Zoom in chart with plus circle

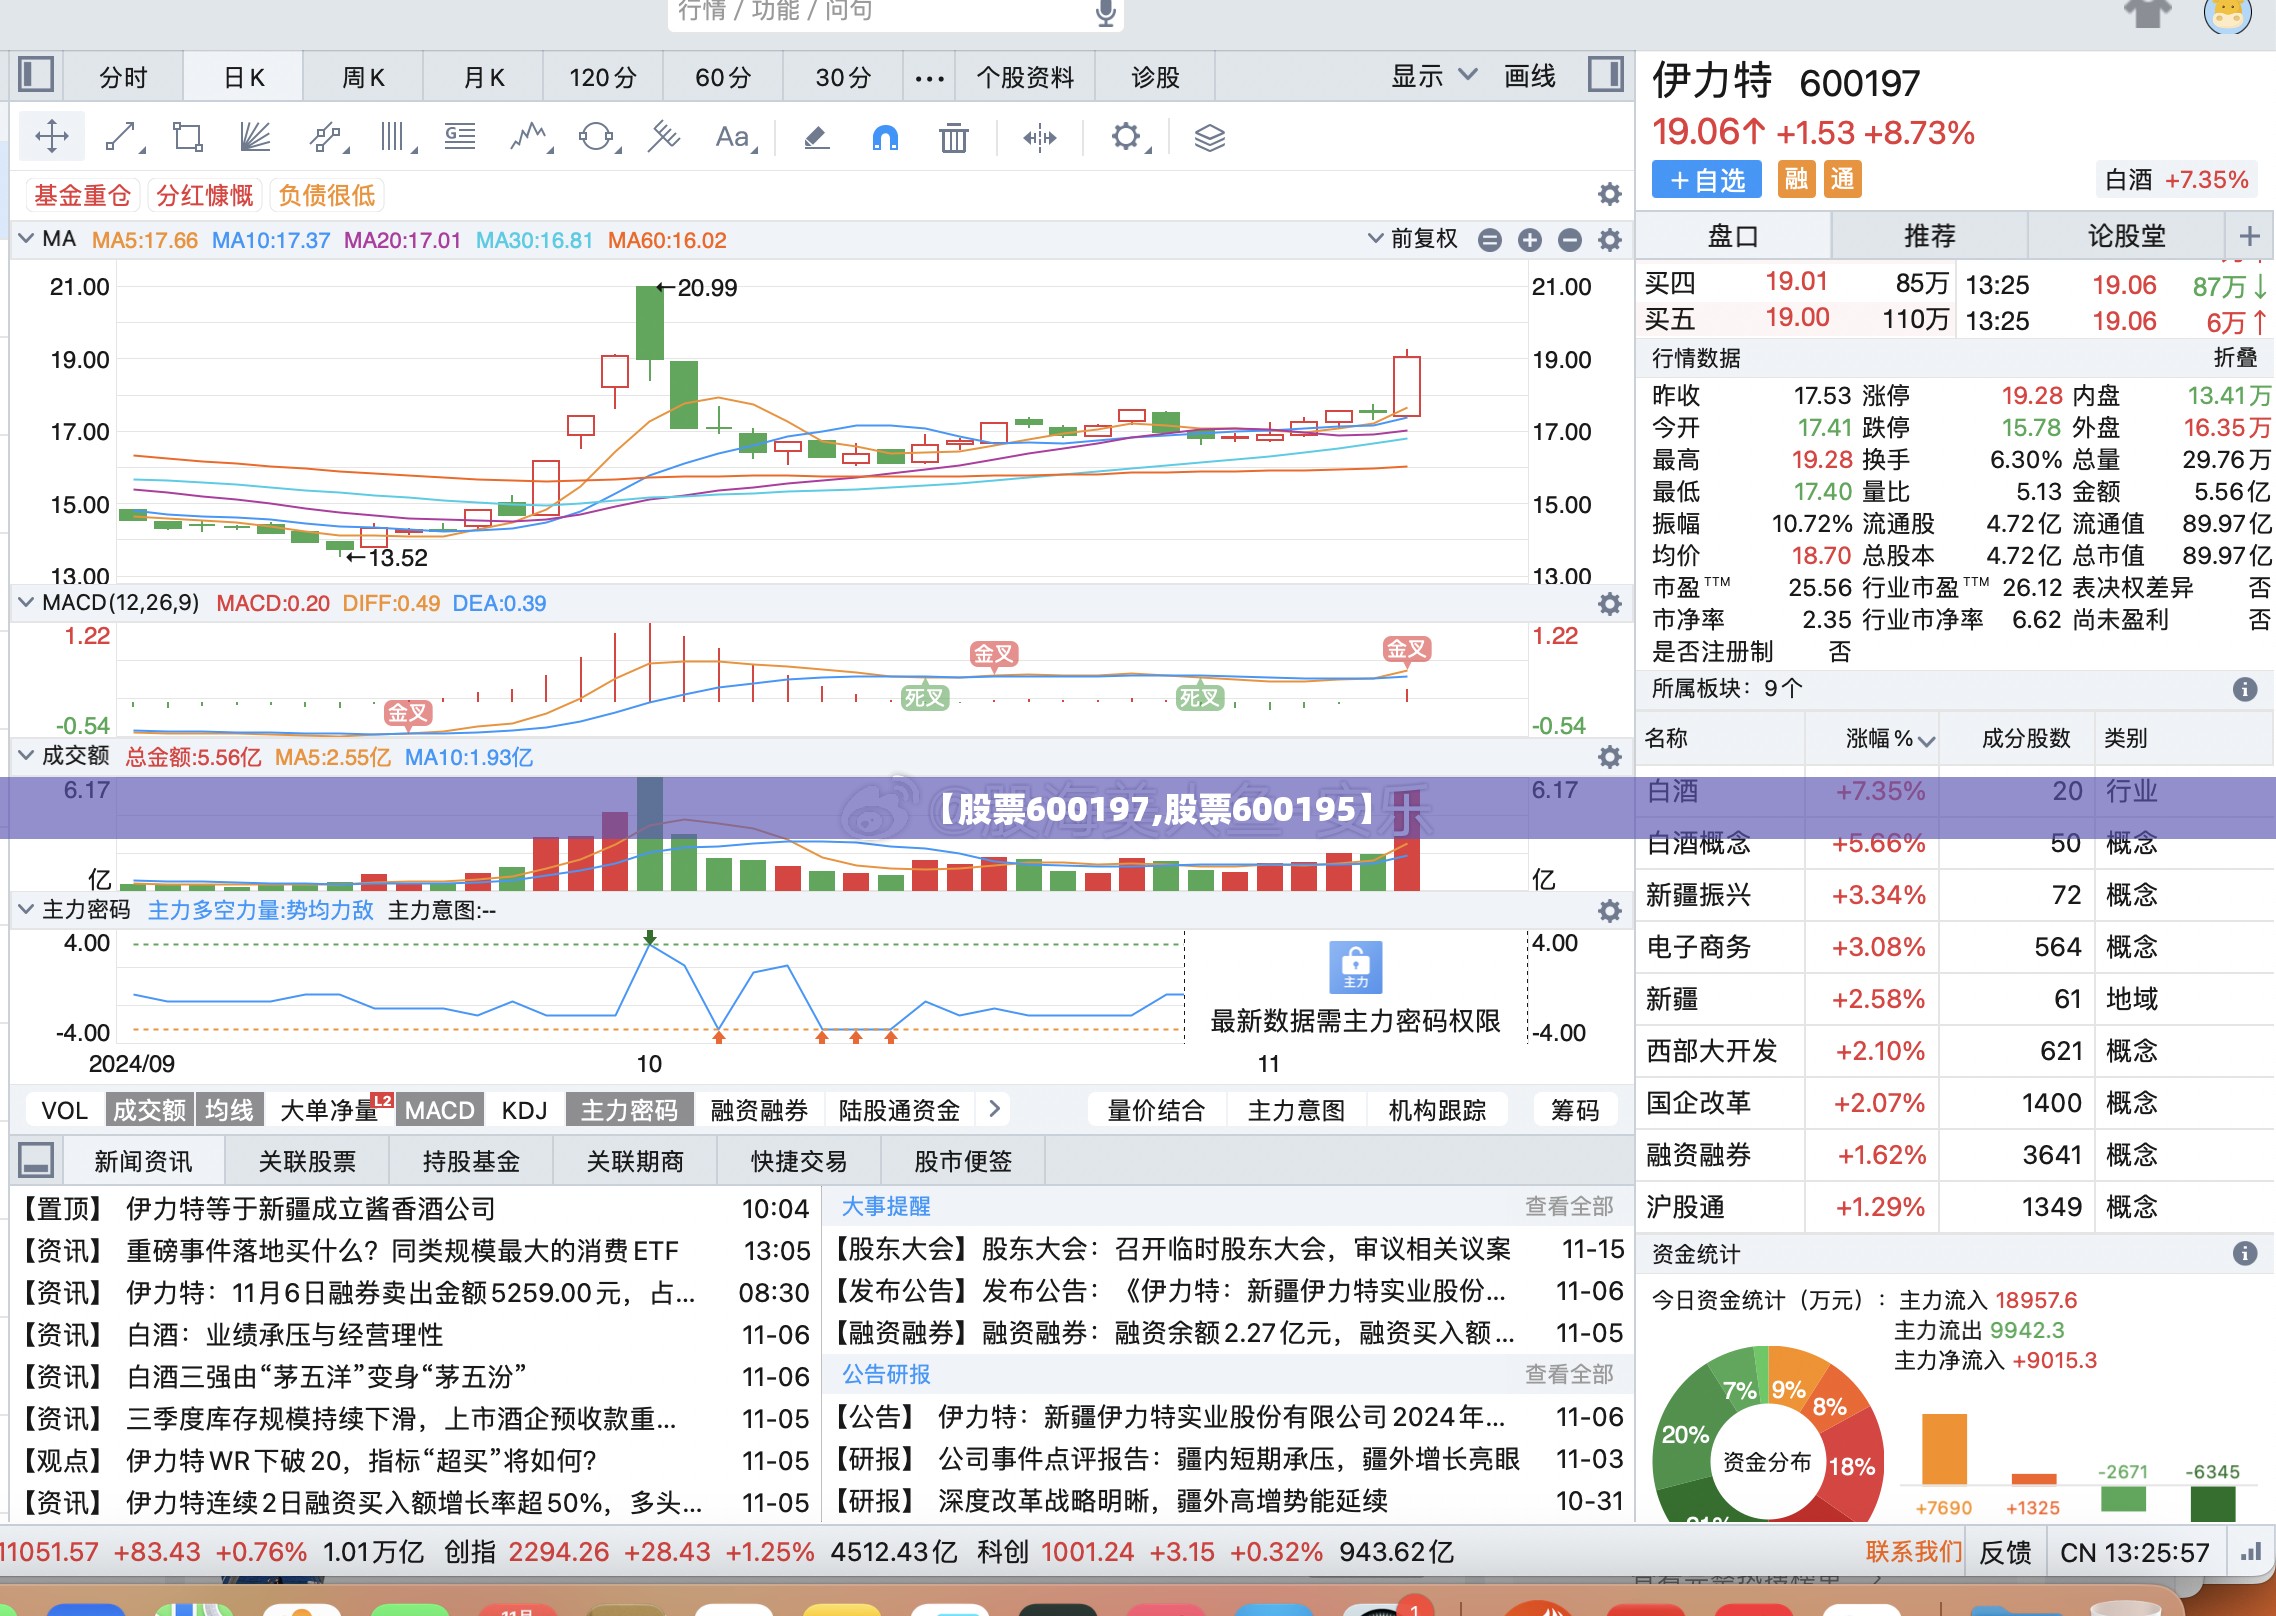point(1529,240)
